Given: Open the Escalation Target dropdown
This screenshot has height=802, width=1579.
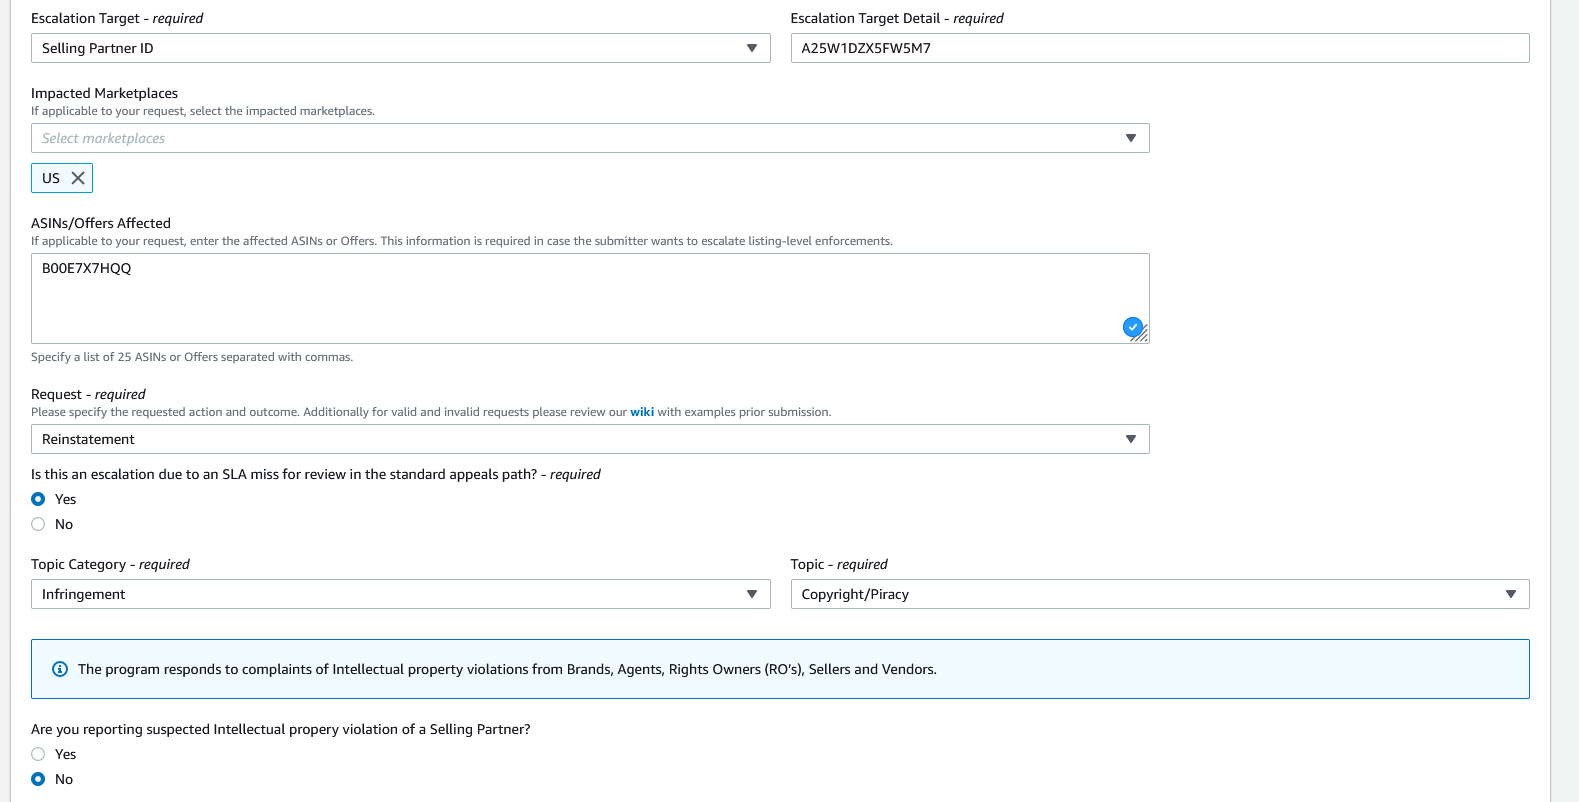Looking at the screenshot, I should coord(400,48).
